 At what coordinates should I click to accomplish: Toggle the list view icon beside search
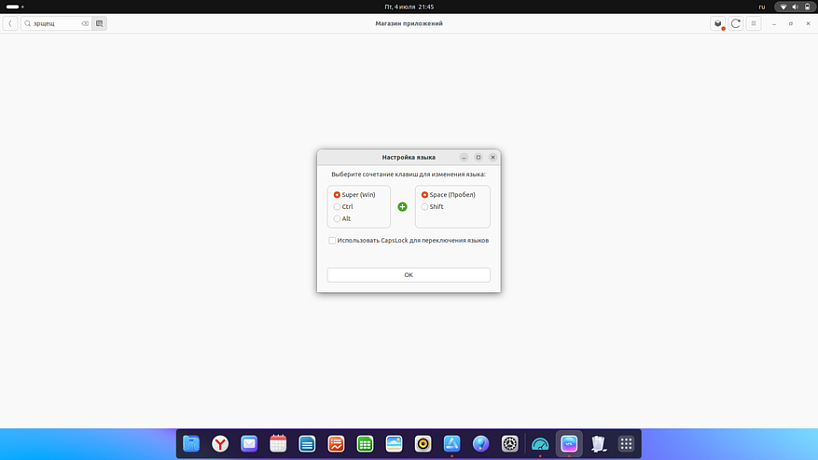click(100, 23)
